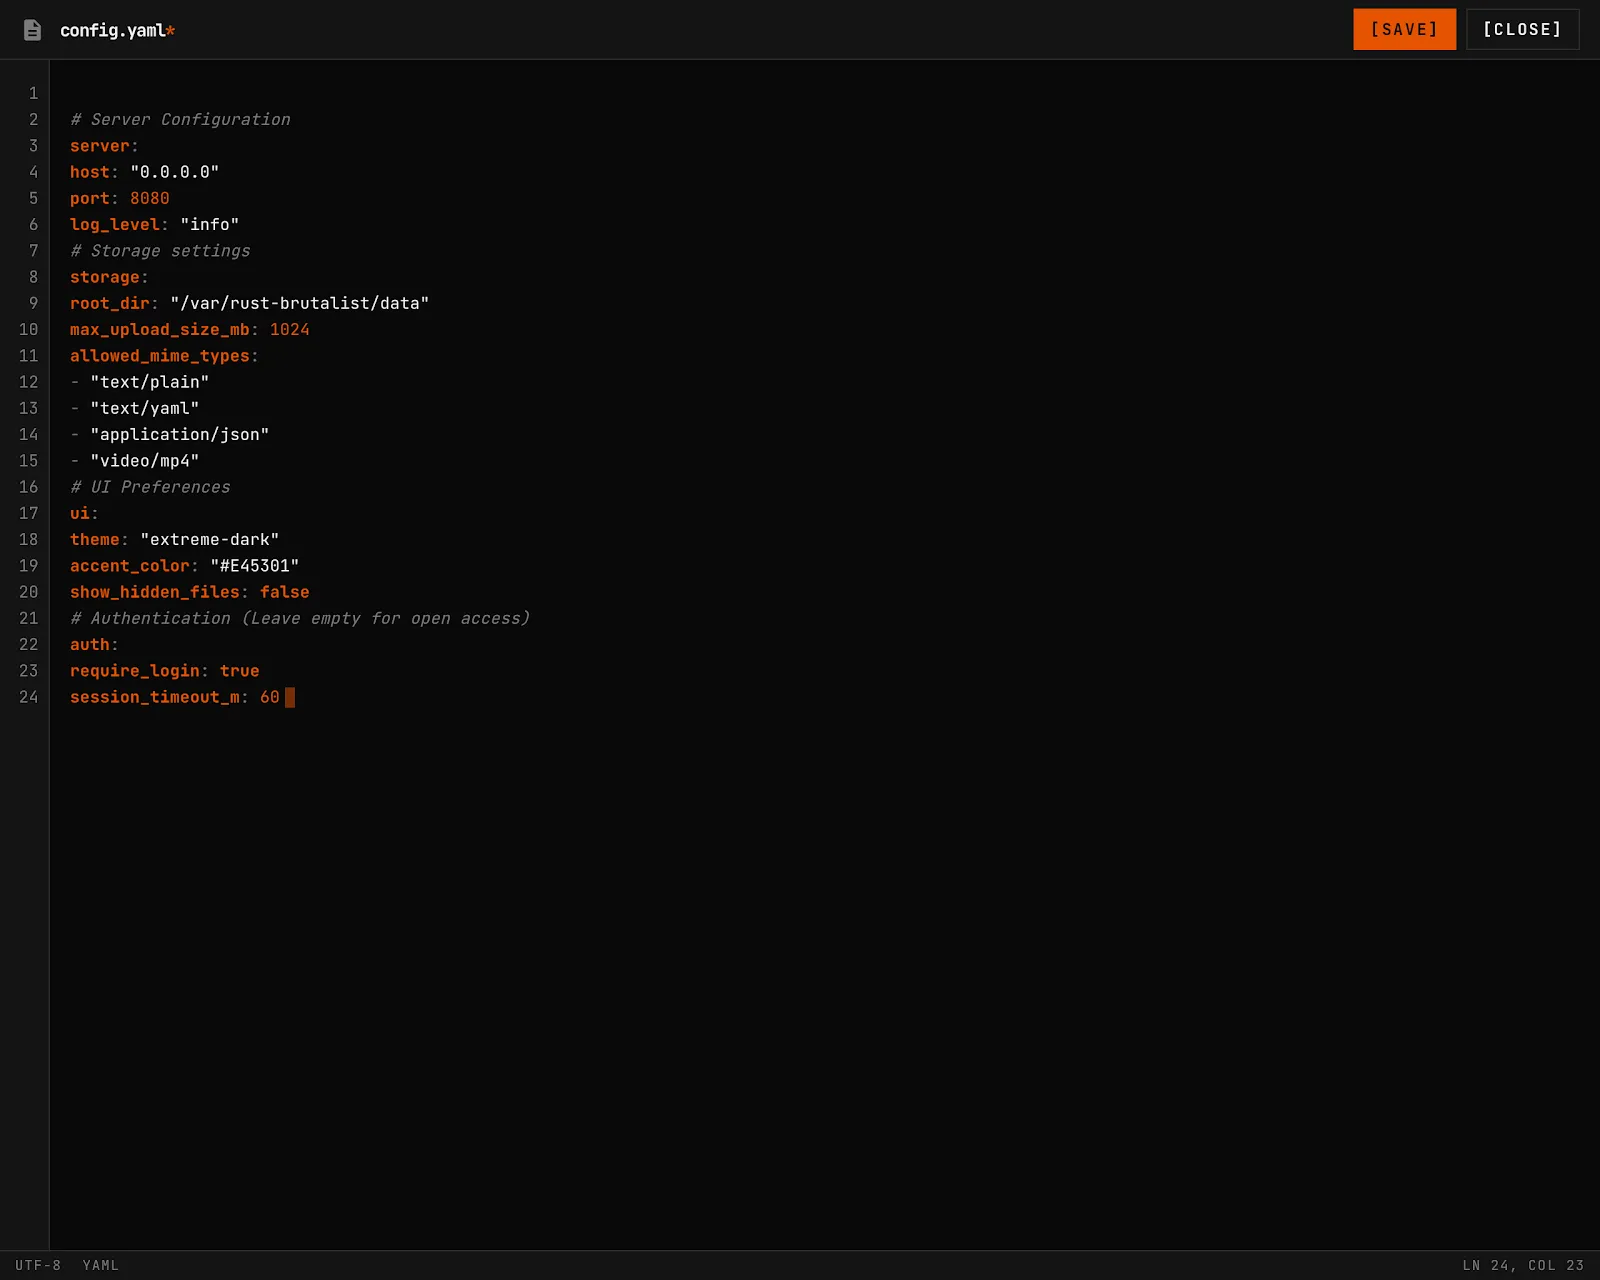Image resolution: width=1600 pixels, height=1280 pixels.
Task: Click the '# Storage settings' comment
Action: tap(160, 251)
